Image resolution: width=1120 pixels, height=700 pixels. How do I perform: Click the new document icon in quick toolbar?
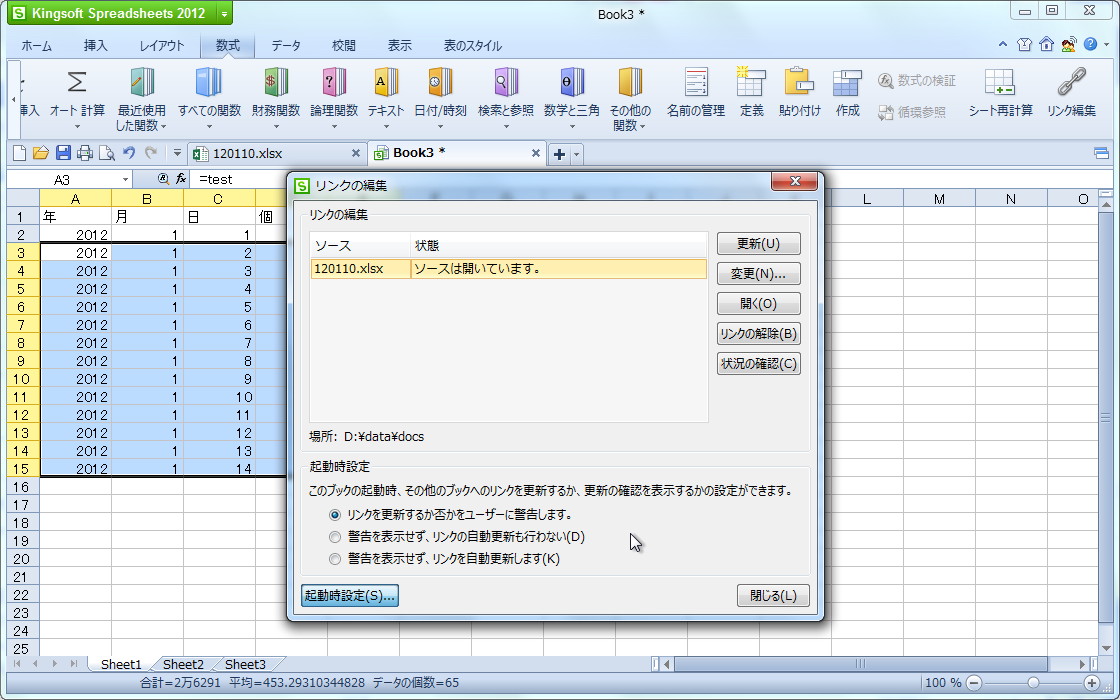20,153
